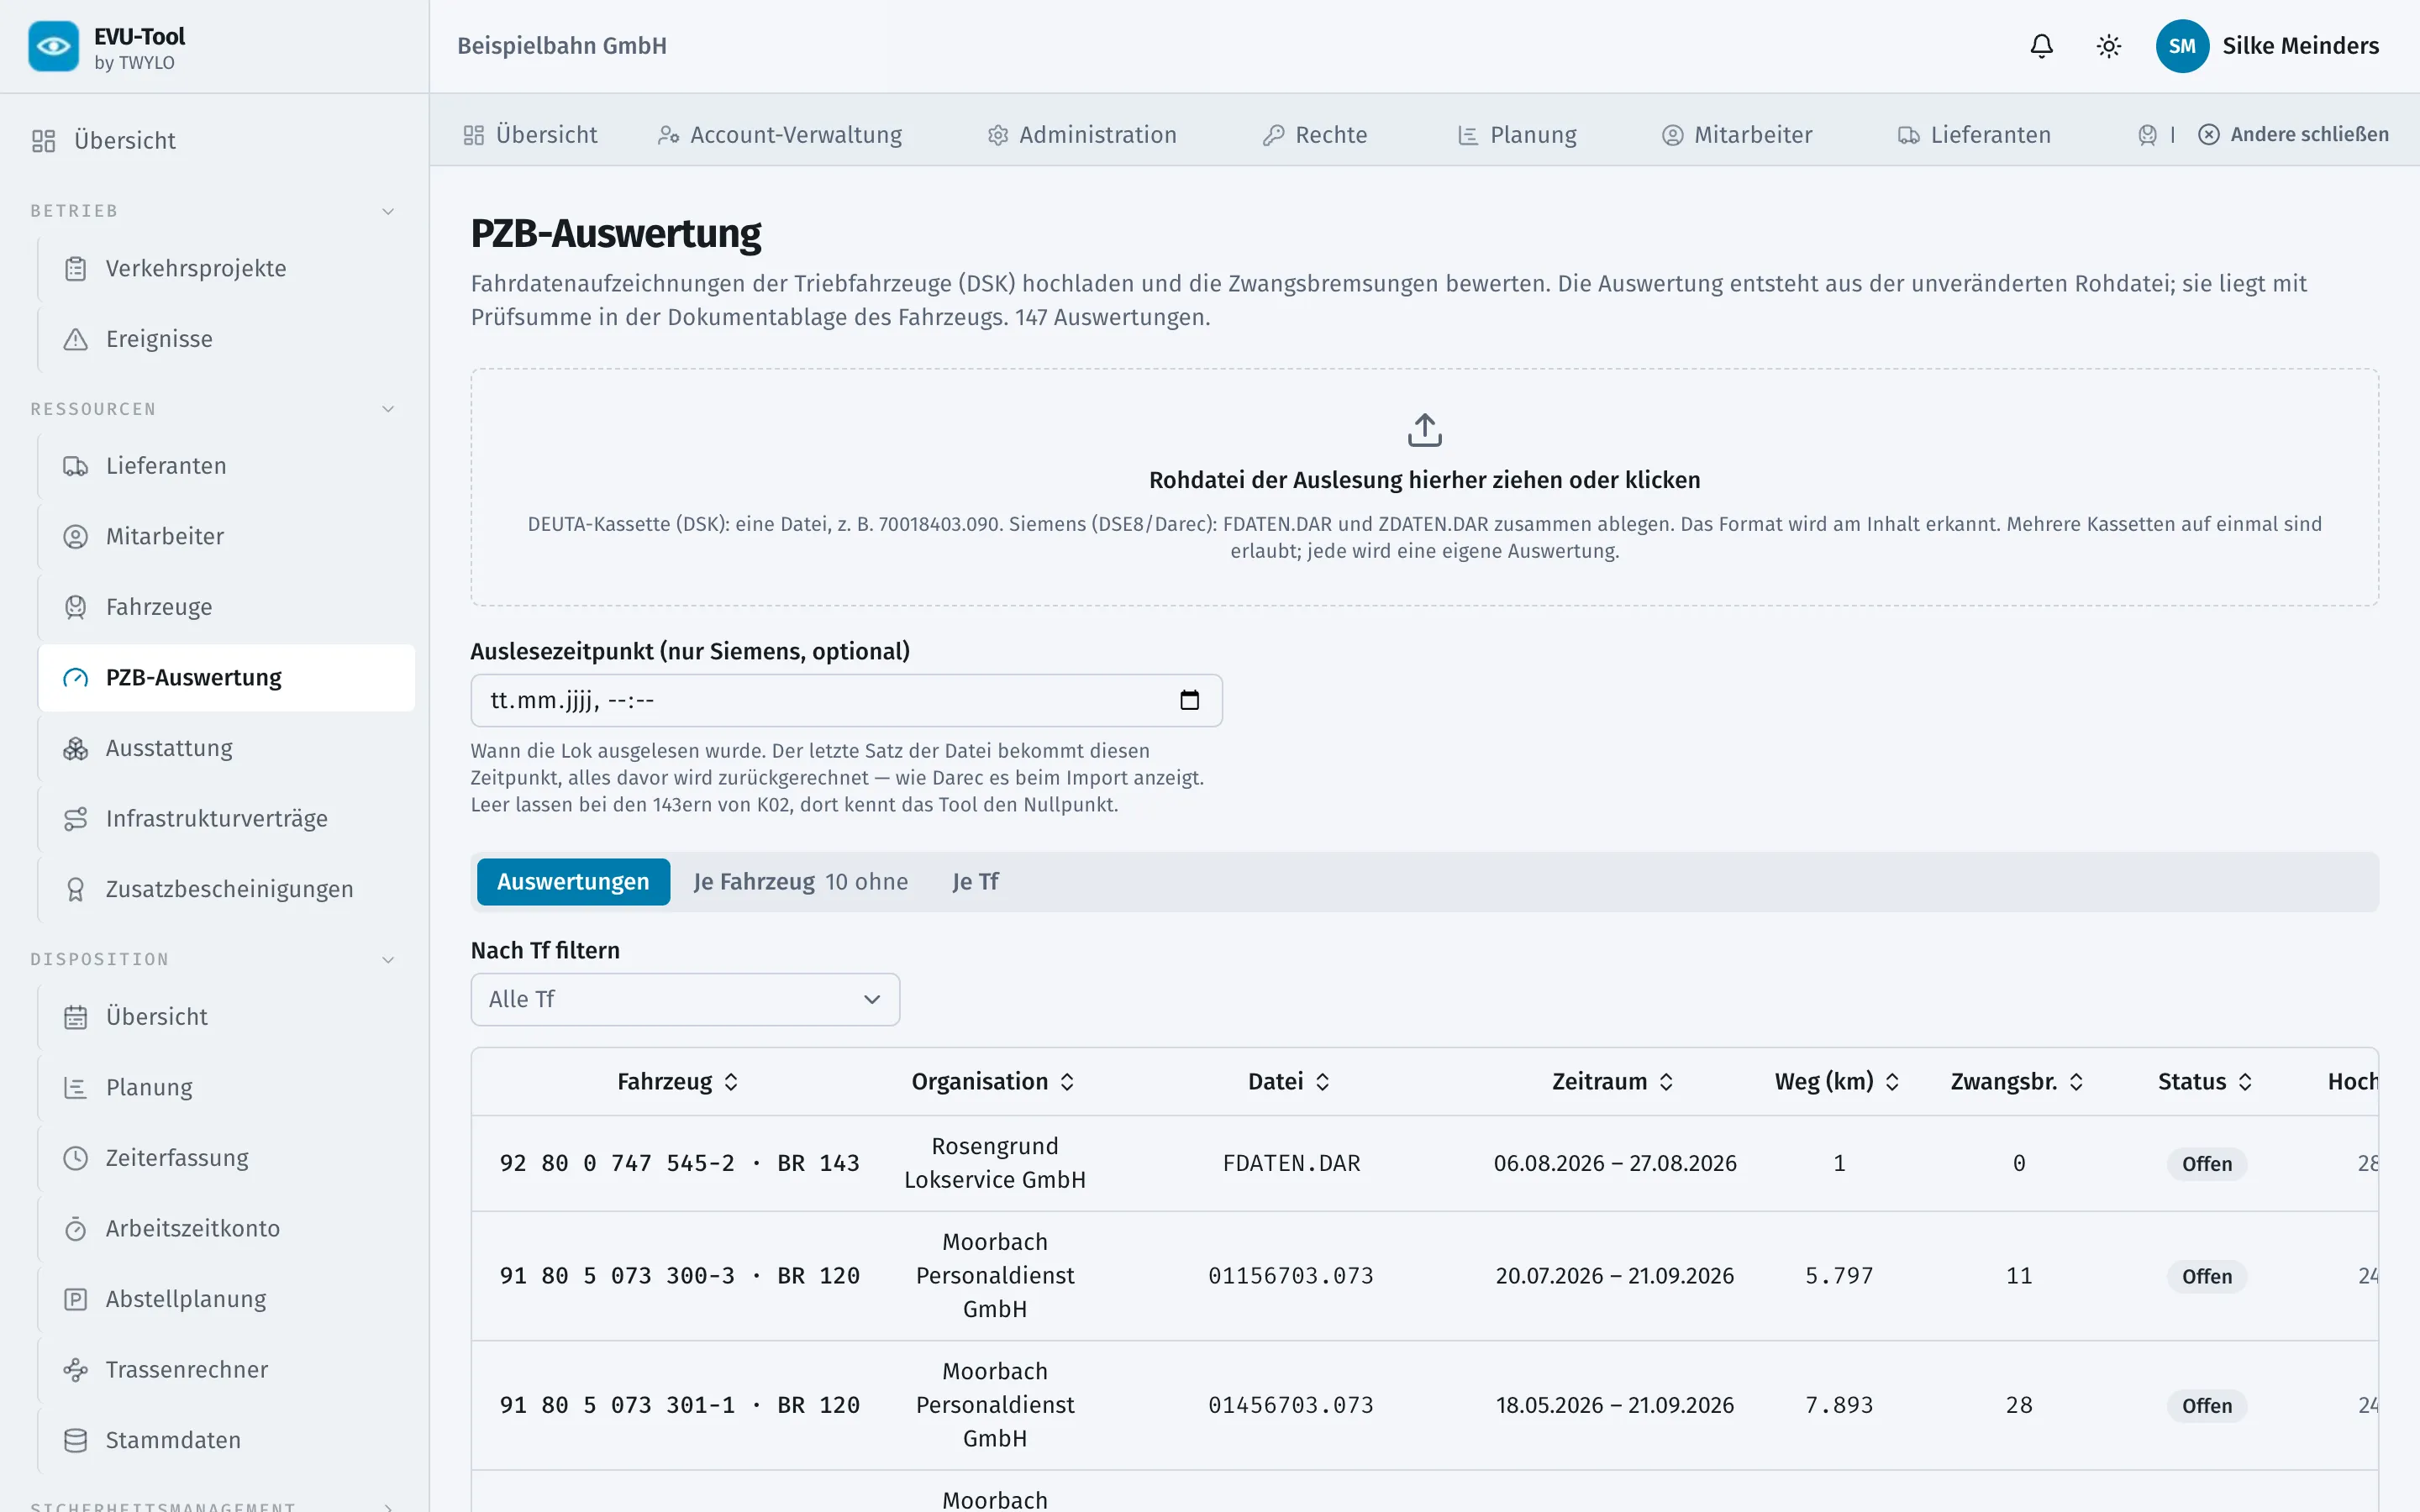Sort table by Organisation column

tap(993, 1081)
